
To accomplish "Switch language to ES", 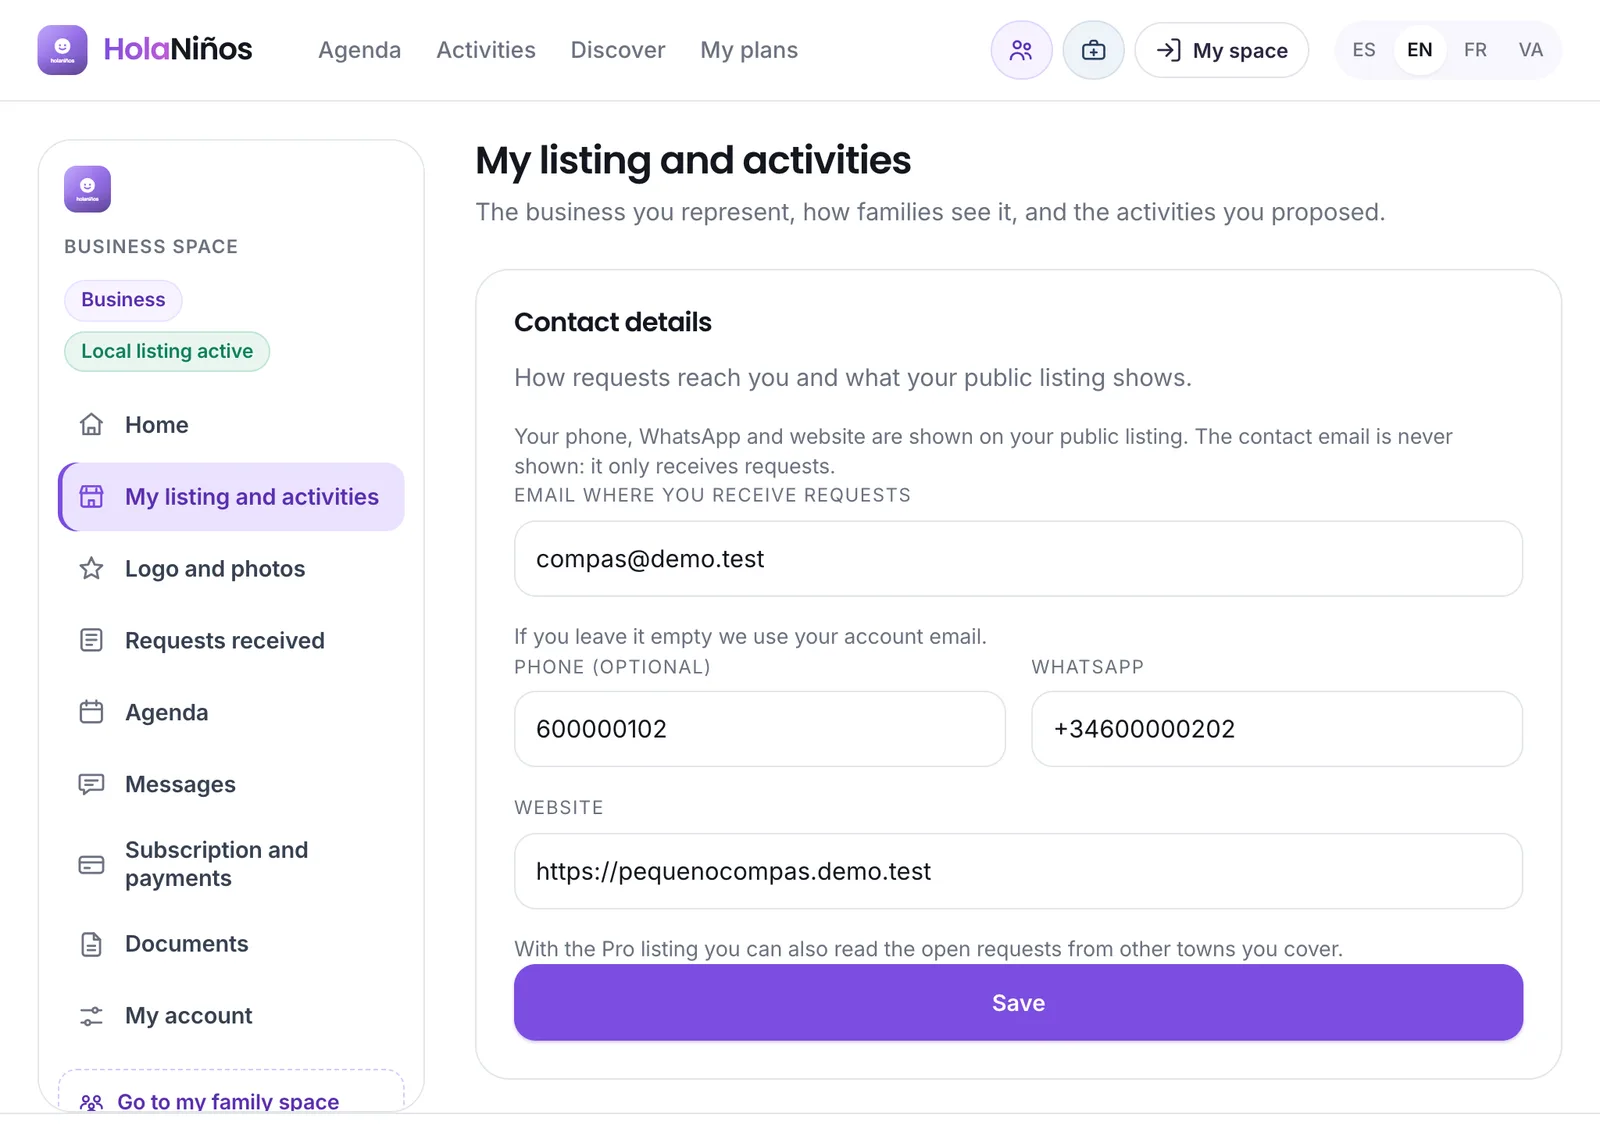I will click(1364, 50).
